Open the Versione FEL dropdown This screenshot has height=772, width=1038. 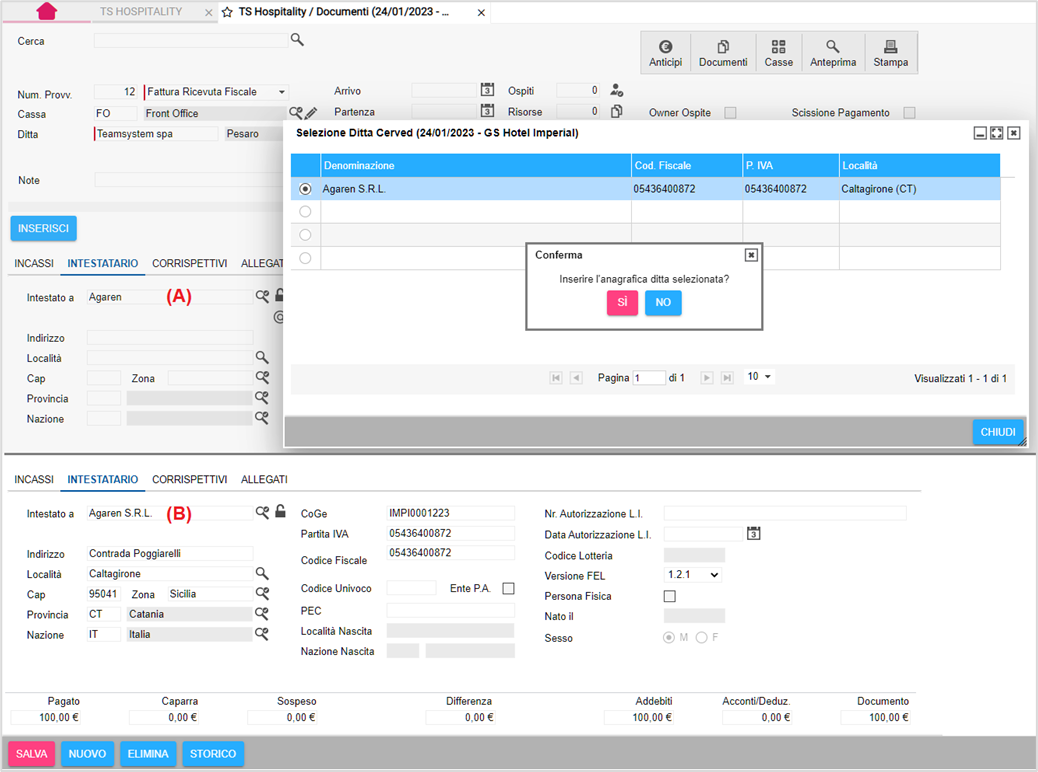pos(693,575)
